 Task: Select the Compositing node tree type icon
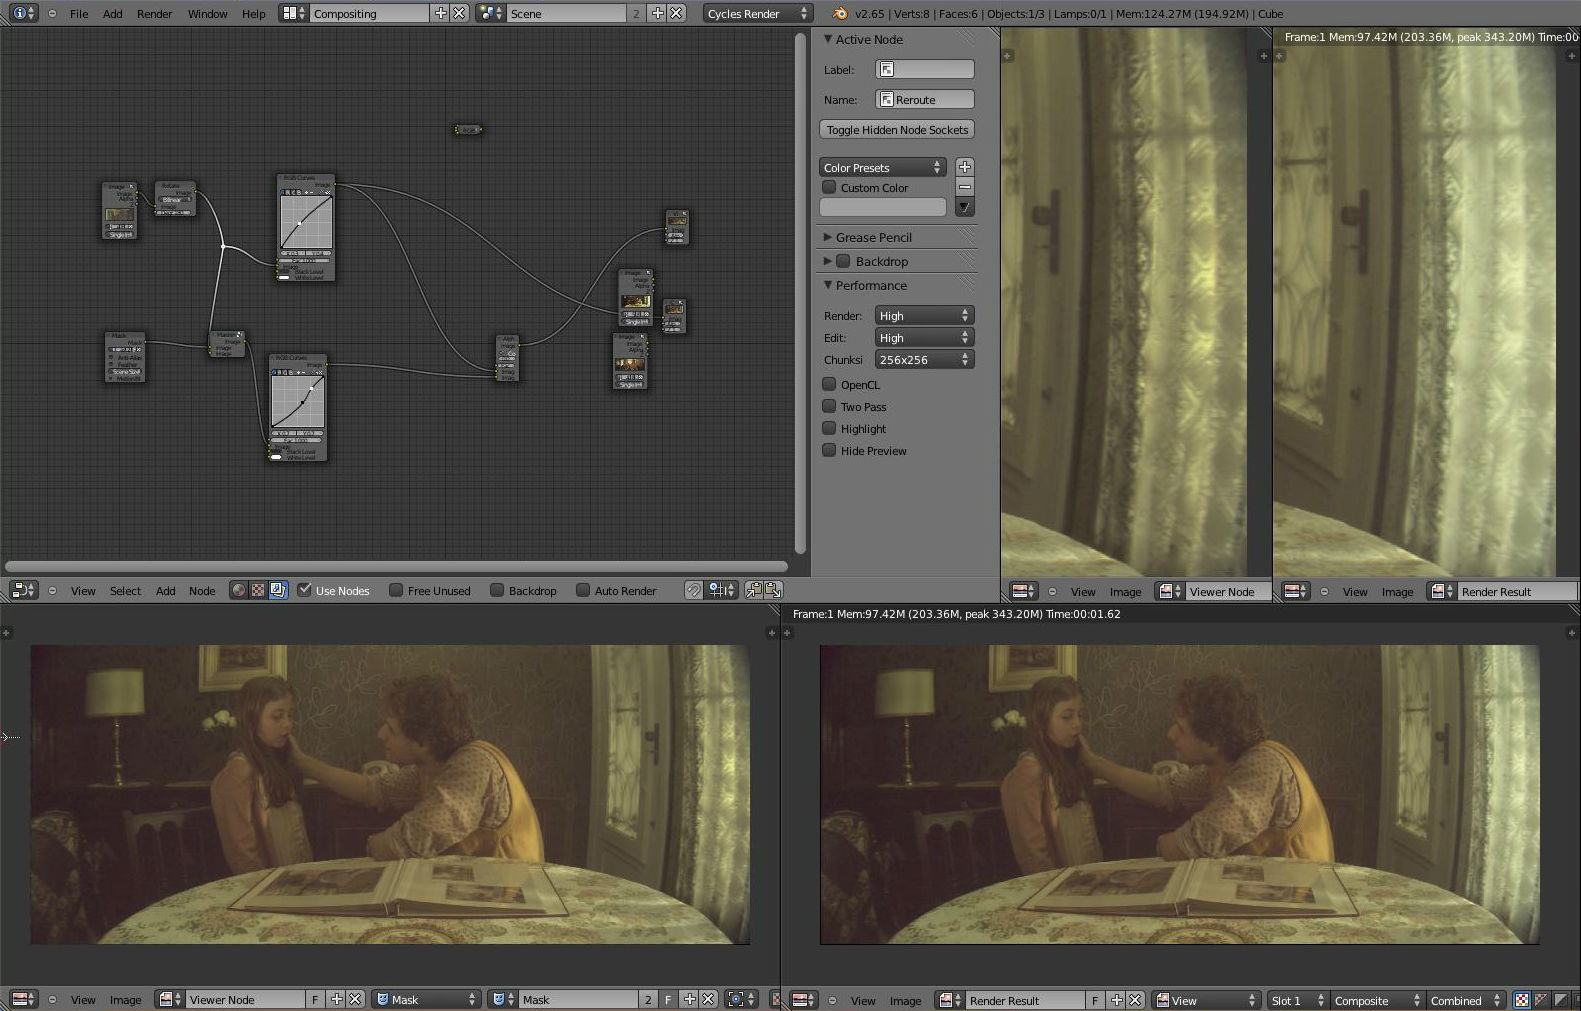(x=278, y=590)
